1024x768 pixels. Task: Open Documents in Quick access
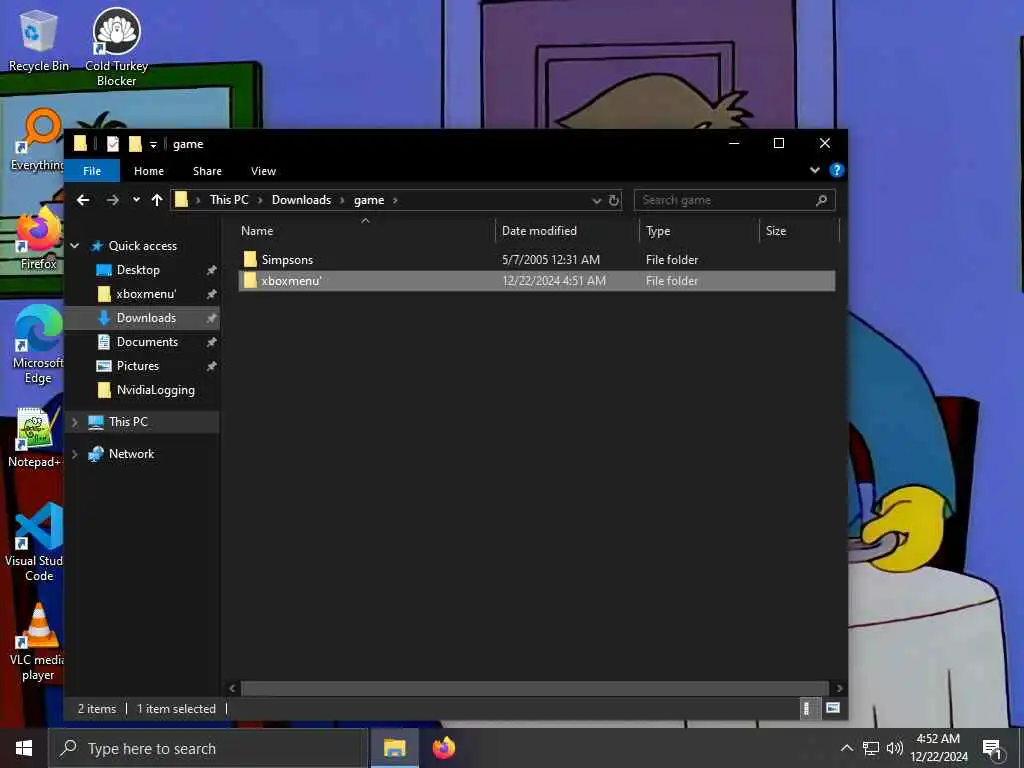click(147, 342)
